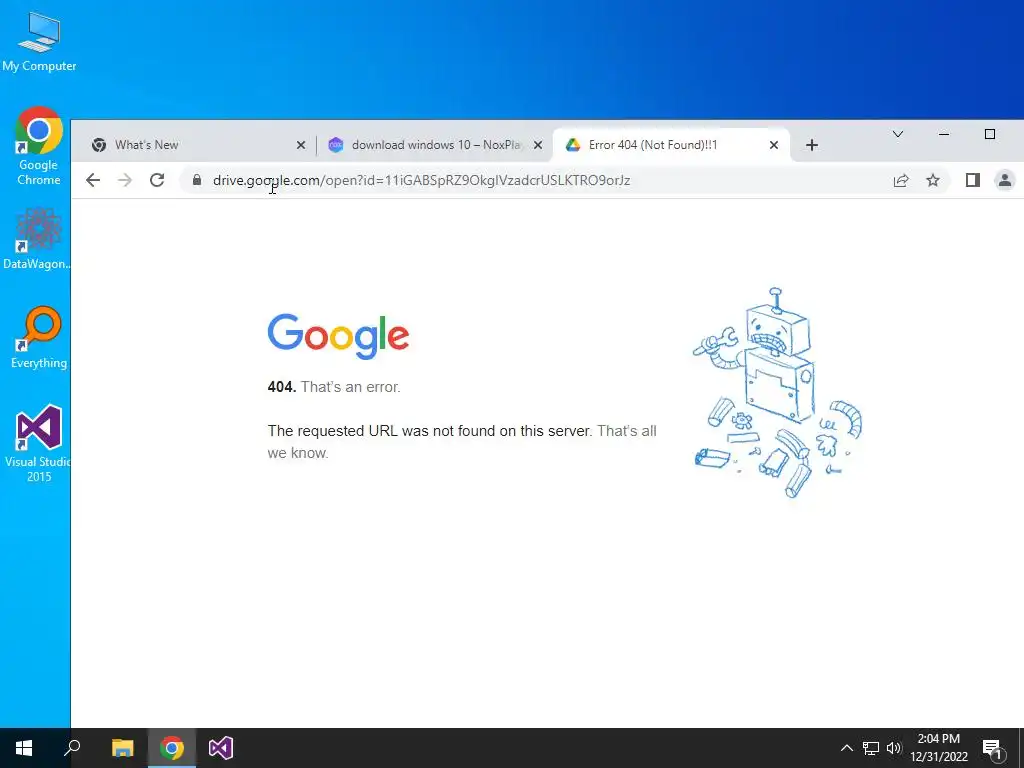Close the download windows 10 tab
The height and width of the screenshot is (768, 1024).
(537, 145)
